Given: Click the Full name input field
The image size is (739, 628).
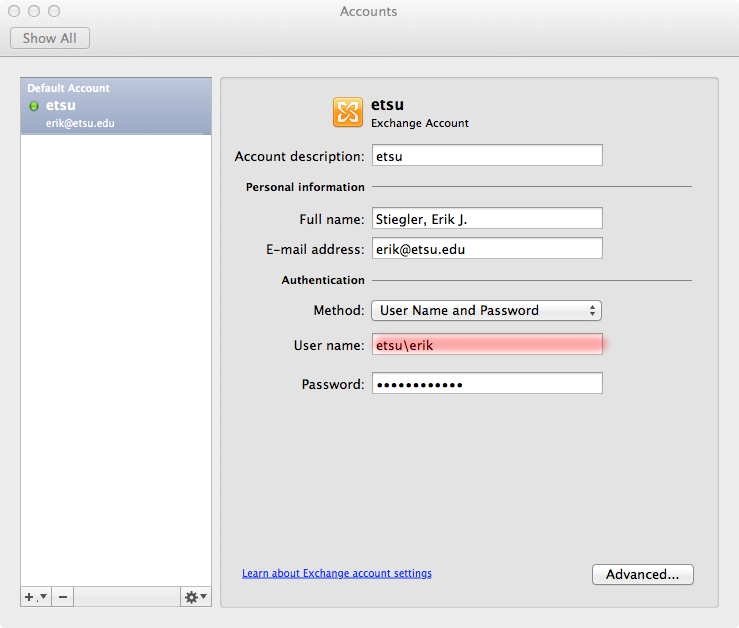Looking at the screenshot, I should pyautogui.click(x=487, y=219).
